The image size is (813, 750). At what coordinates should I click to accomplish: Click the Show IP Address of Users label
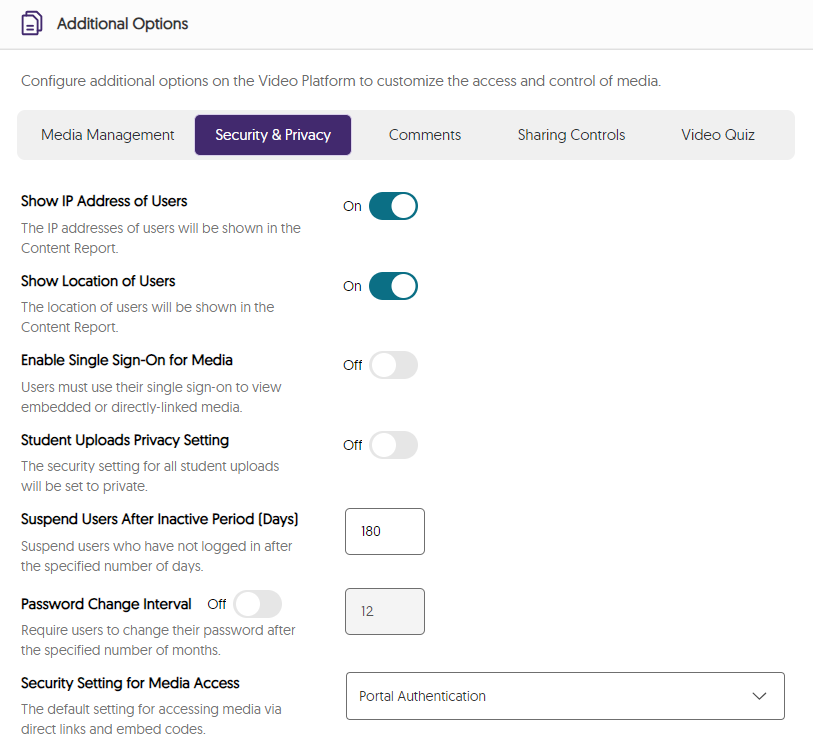pos(104,201)
